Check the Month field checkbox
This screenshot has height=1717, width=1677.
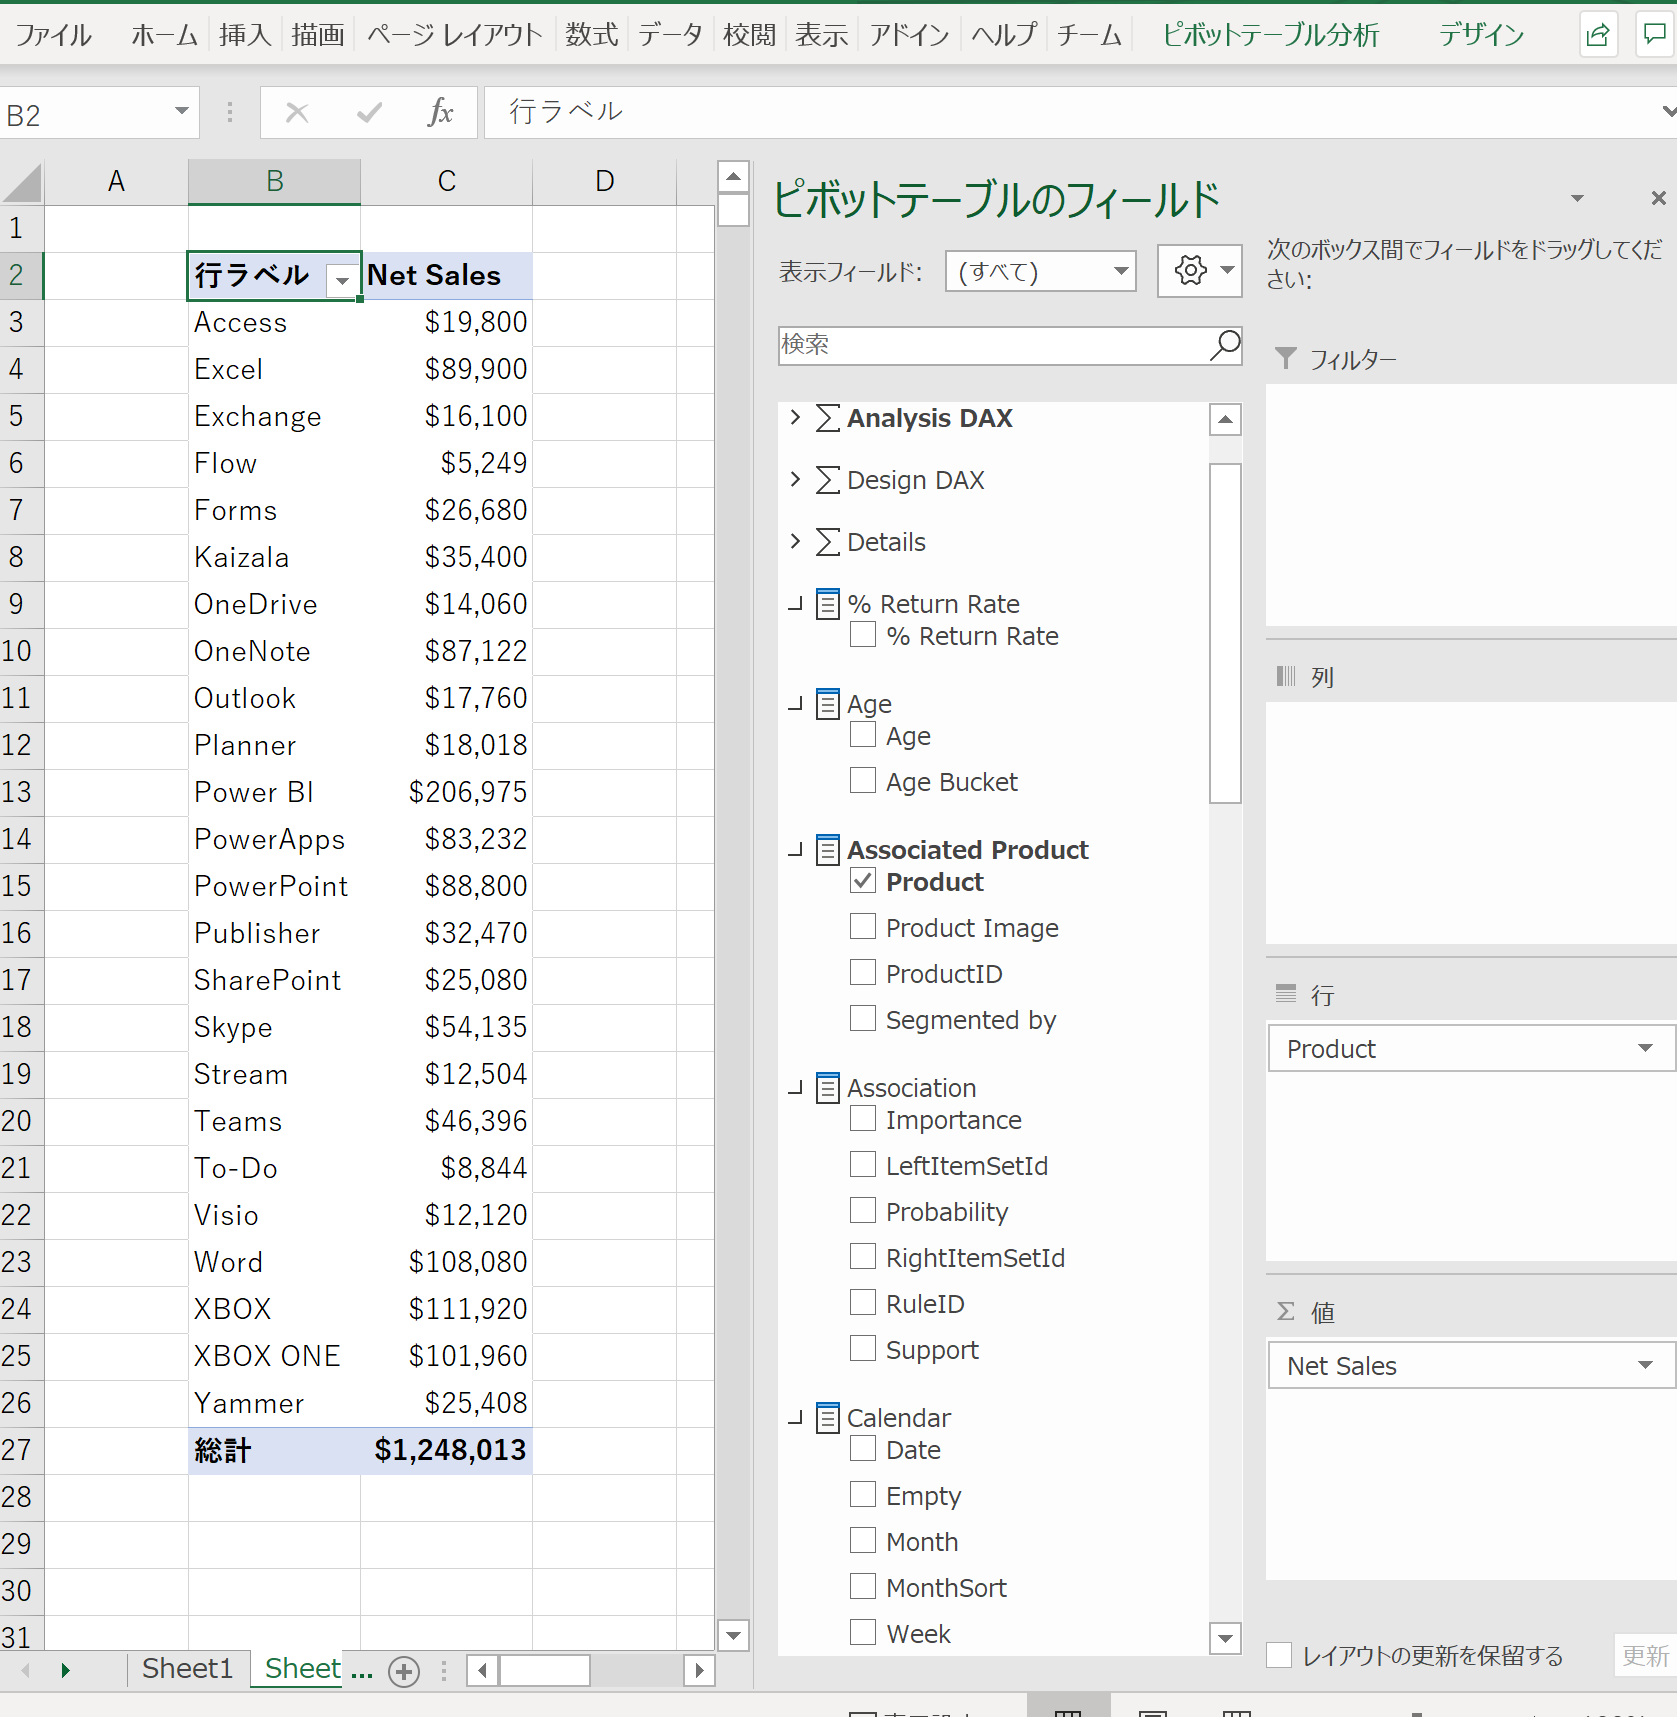[x=862, y=1541]
